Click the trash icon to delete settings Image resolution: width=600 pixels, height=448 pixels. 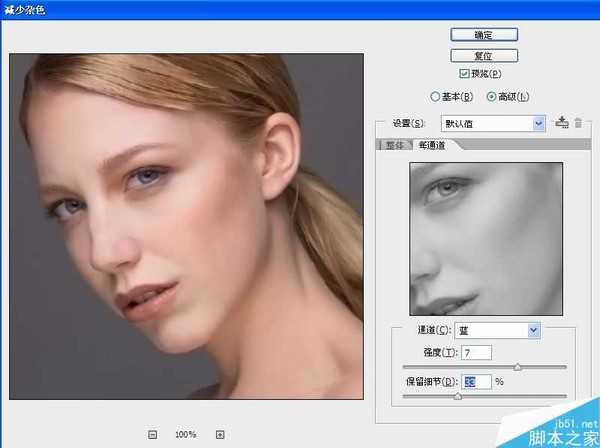coord(577,123)
